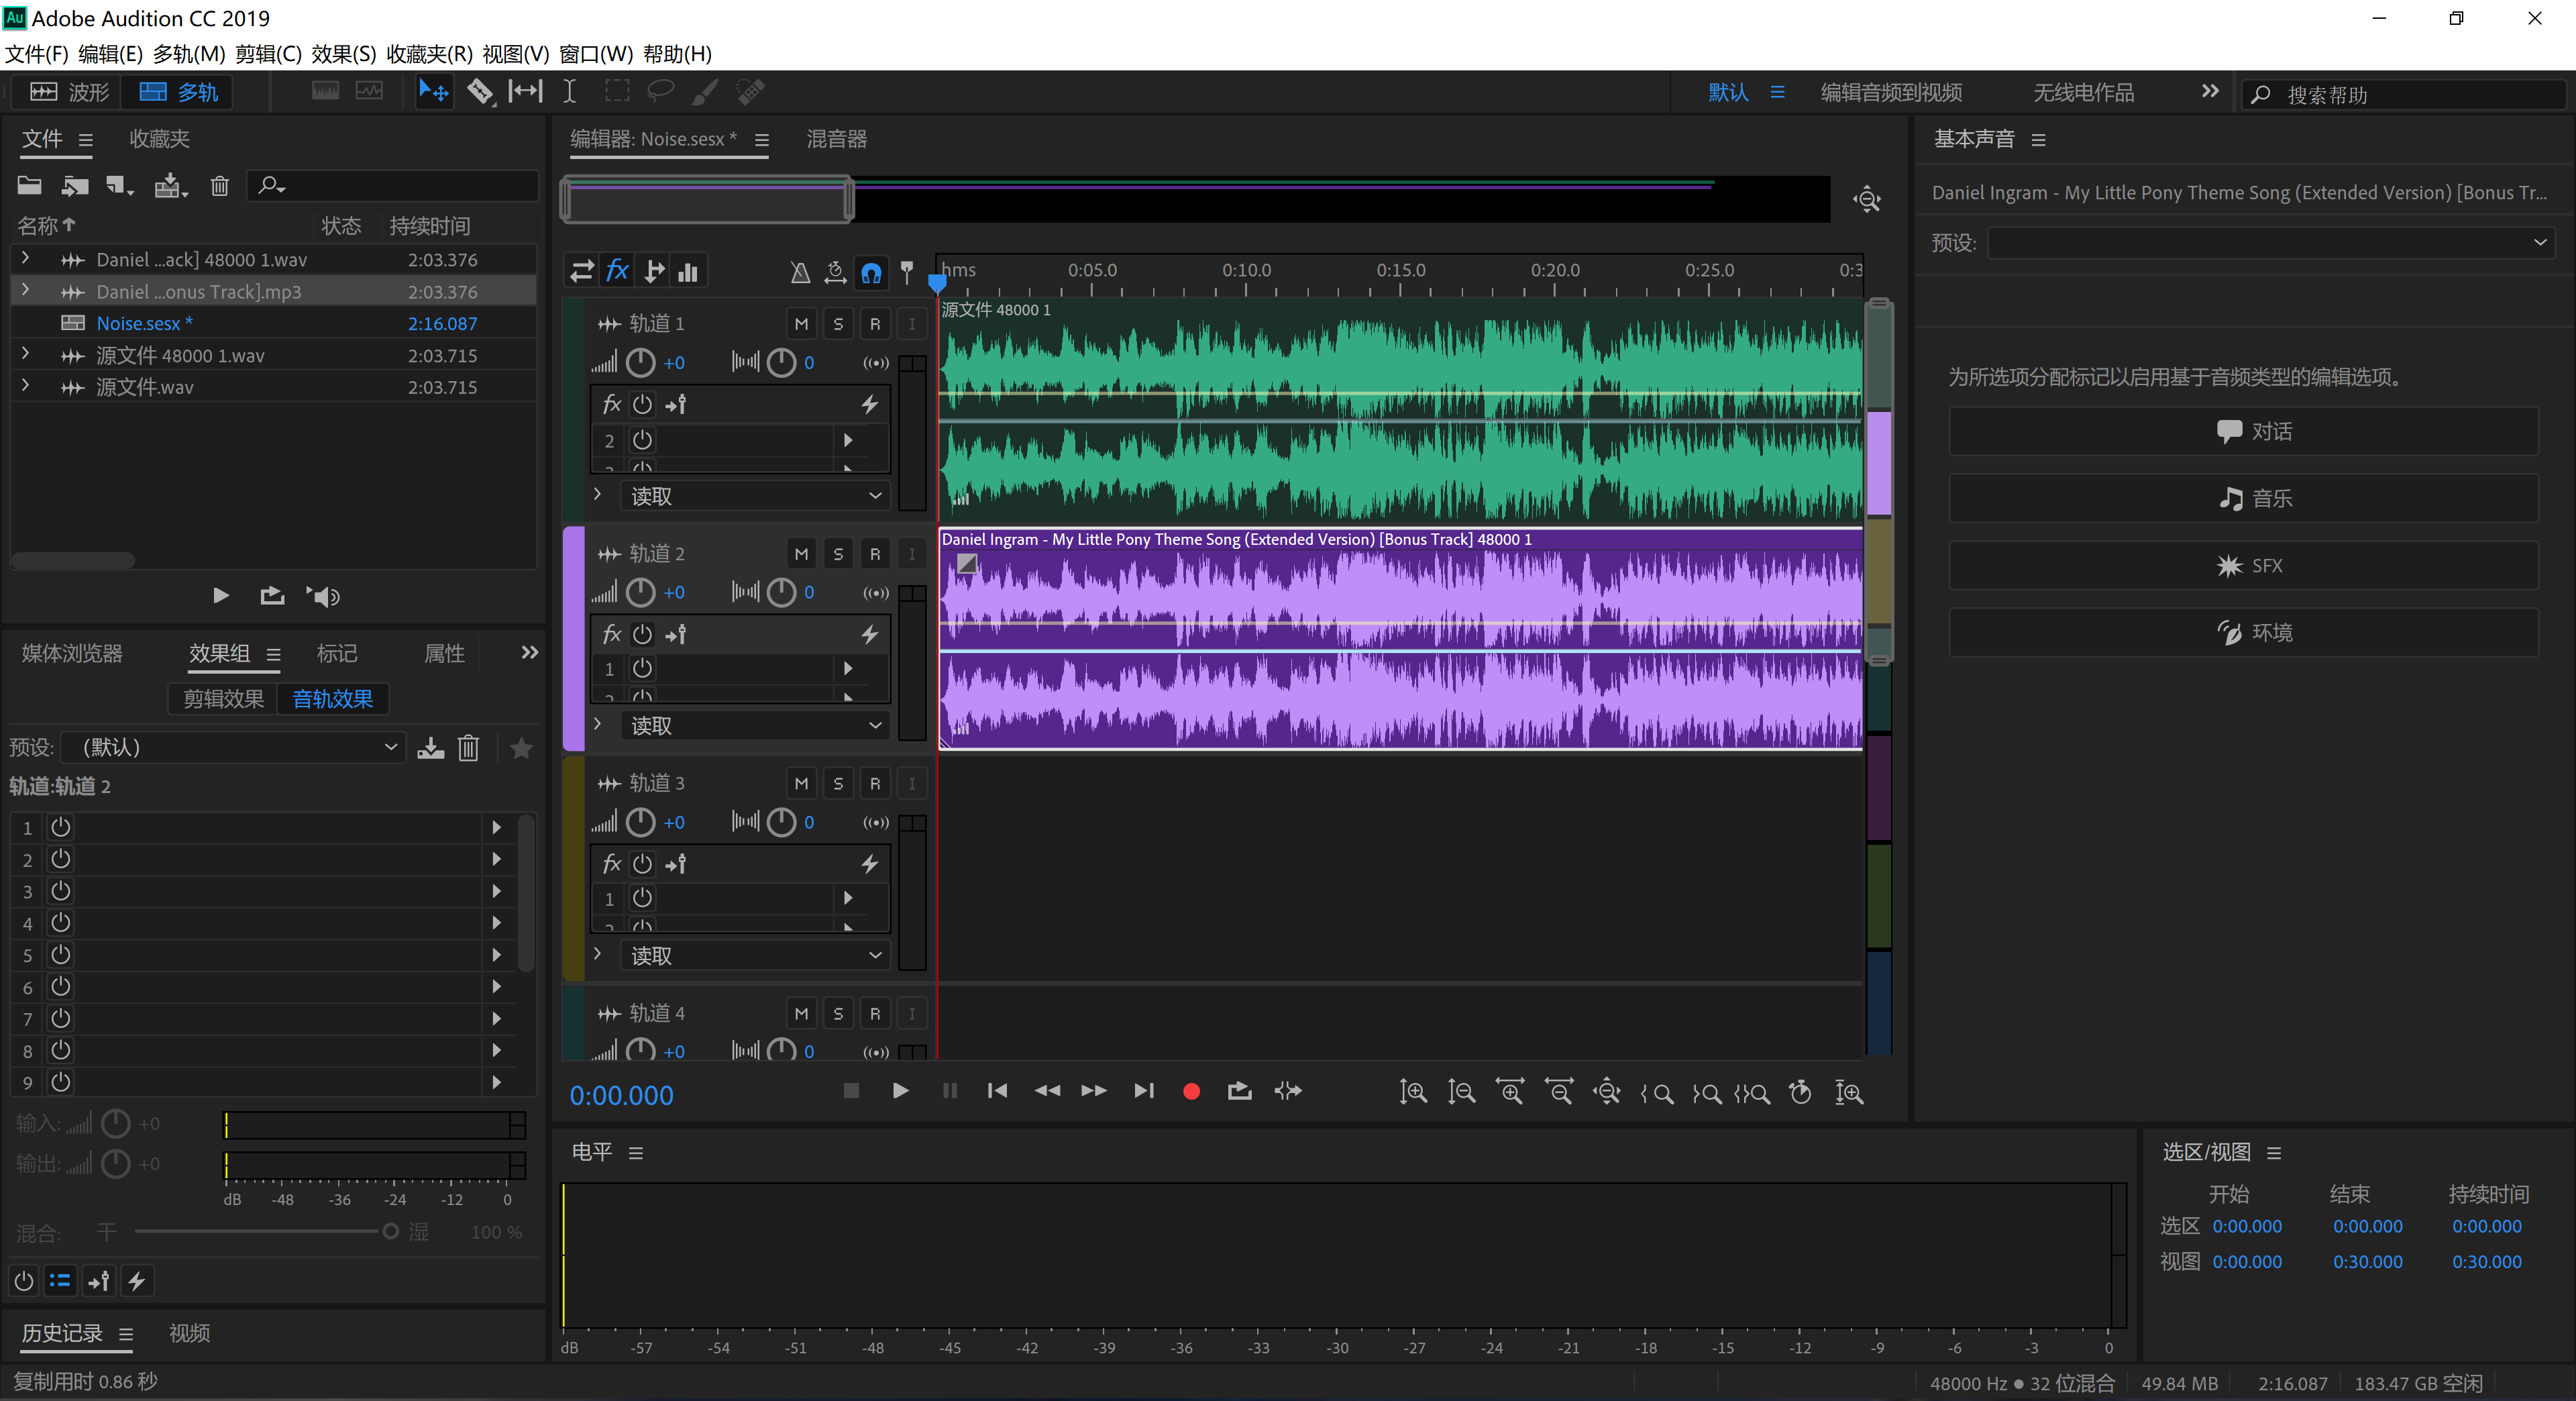Toggle snapping magnet icon in editor
The image size is (2576, 1401).
871,272
